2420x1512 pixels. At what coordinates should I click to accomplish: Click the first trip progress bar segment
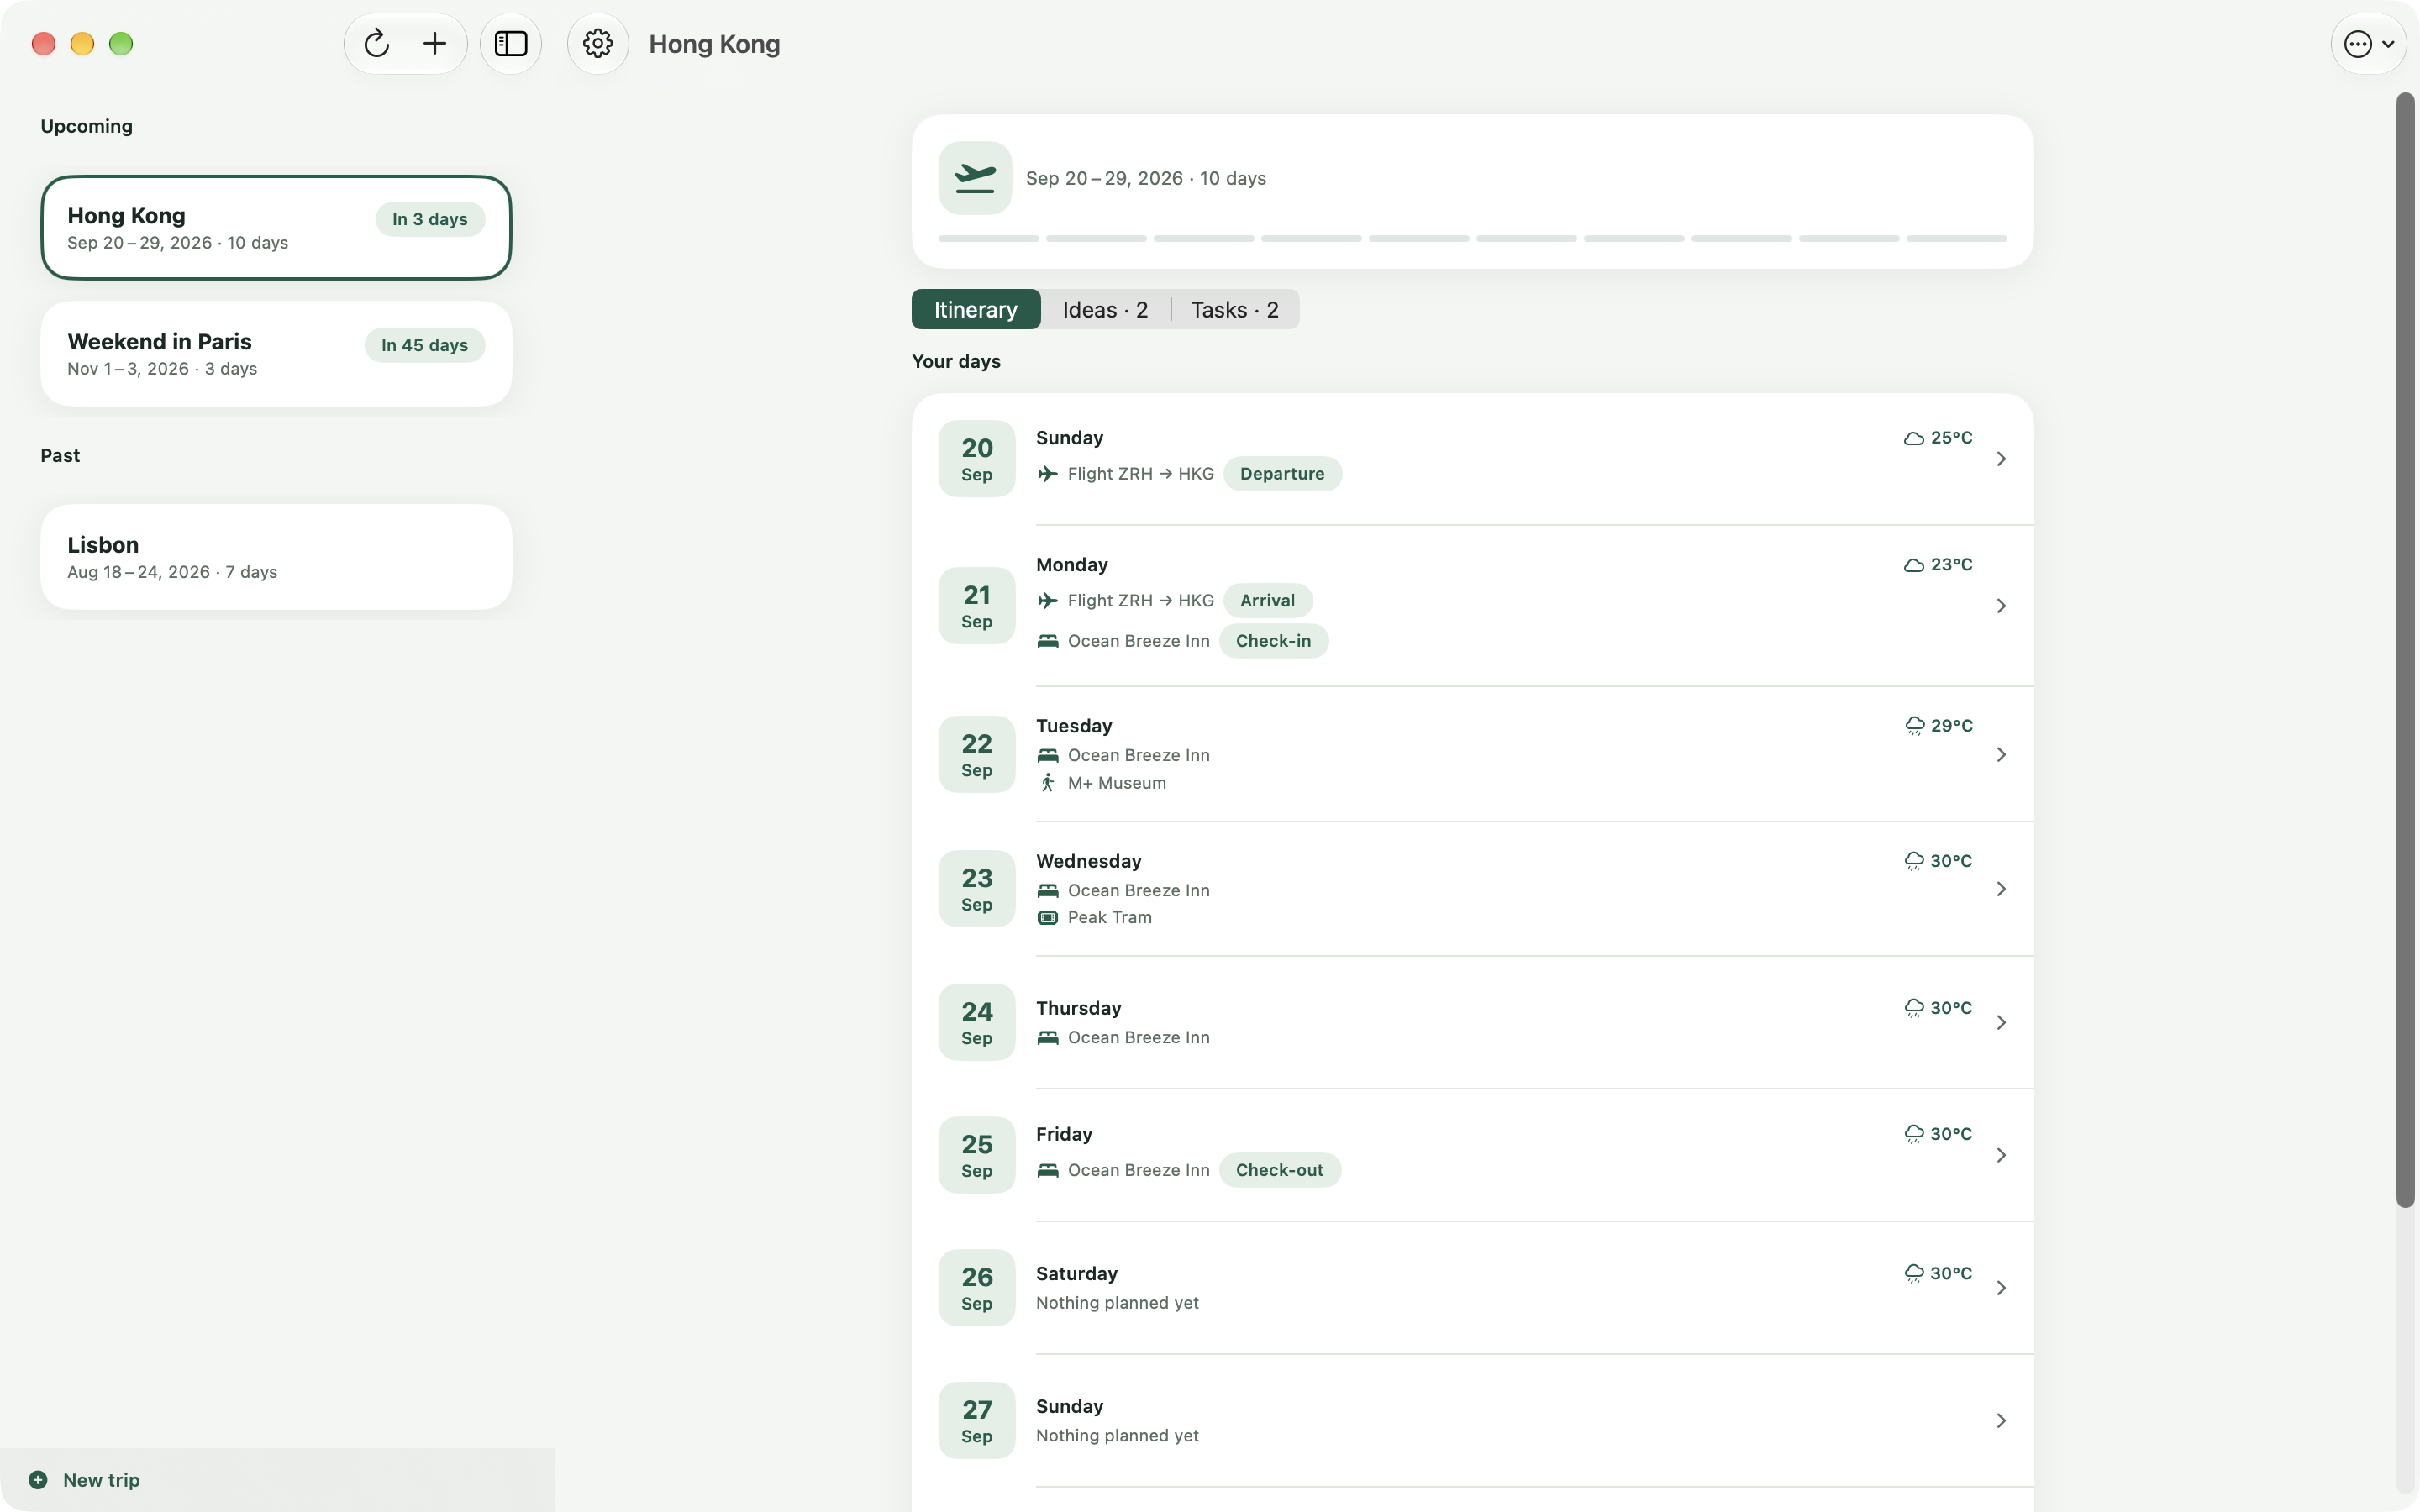tap(988, 239)
